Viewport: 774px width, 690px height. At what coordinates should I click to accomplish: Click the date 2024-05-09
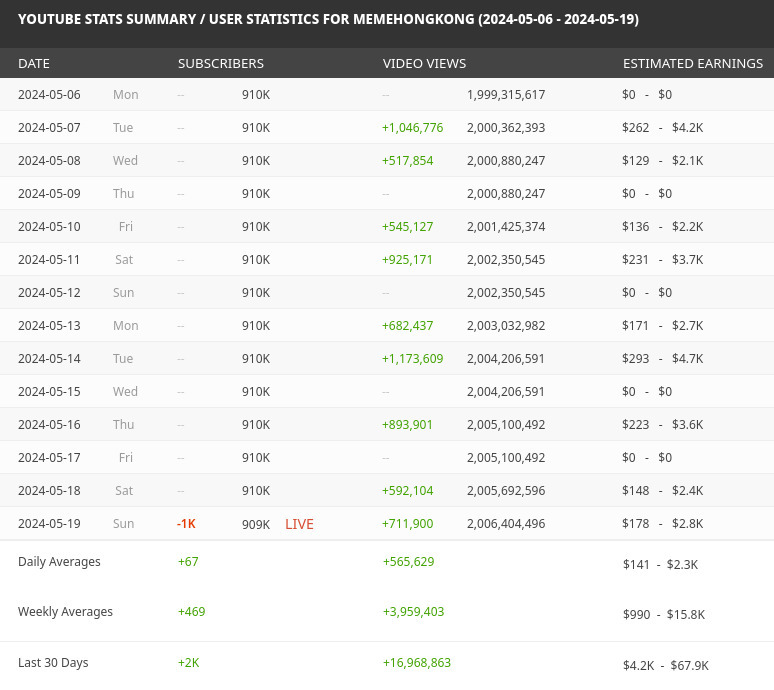pos(49,194)
